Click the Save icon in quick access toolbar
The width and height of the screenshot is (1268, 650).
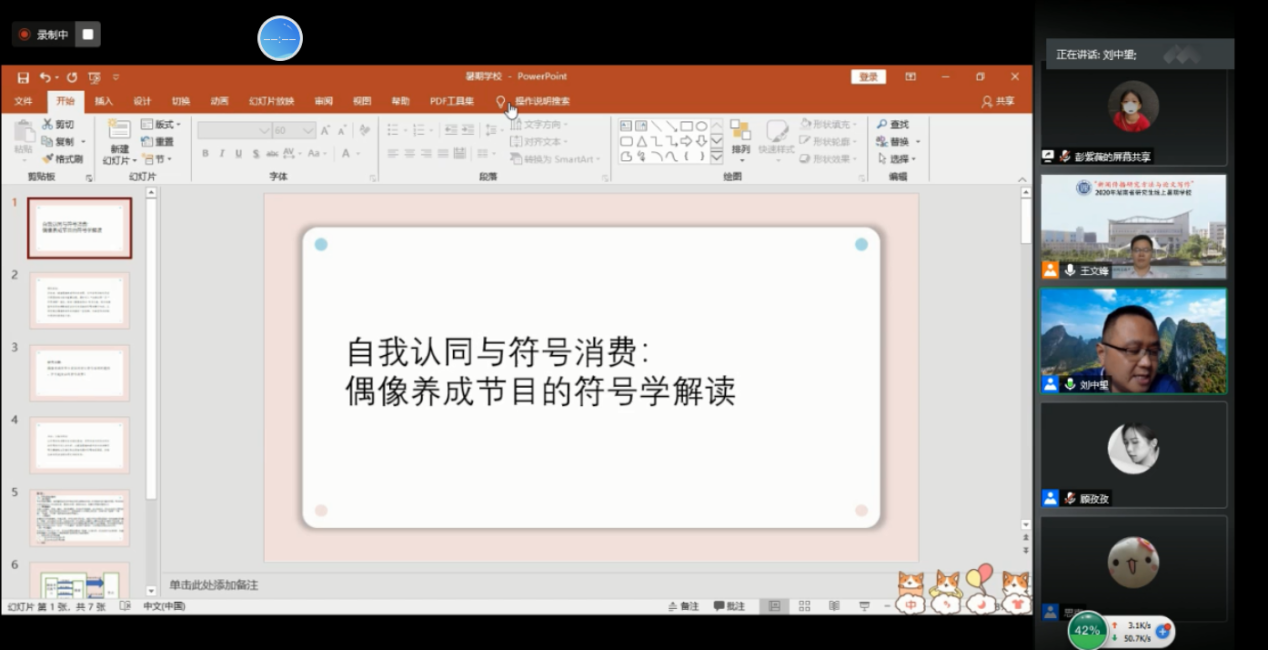click(x=23, y=77)
